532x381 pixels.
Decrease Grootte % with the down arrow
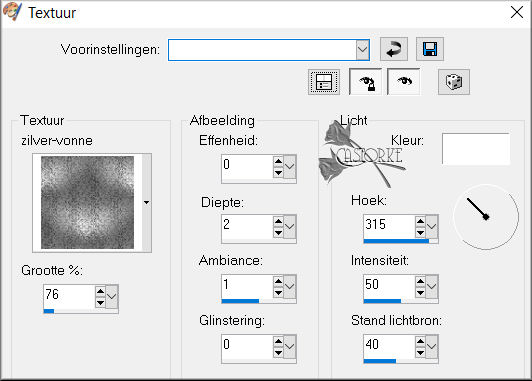point(100,302)
